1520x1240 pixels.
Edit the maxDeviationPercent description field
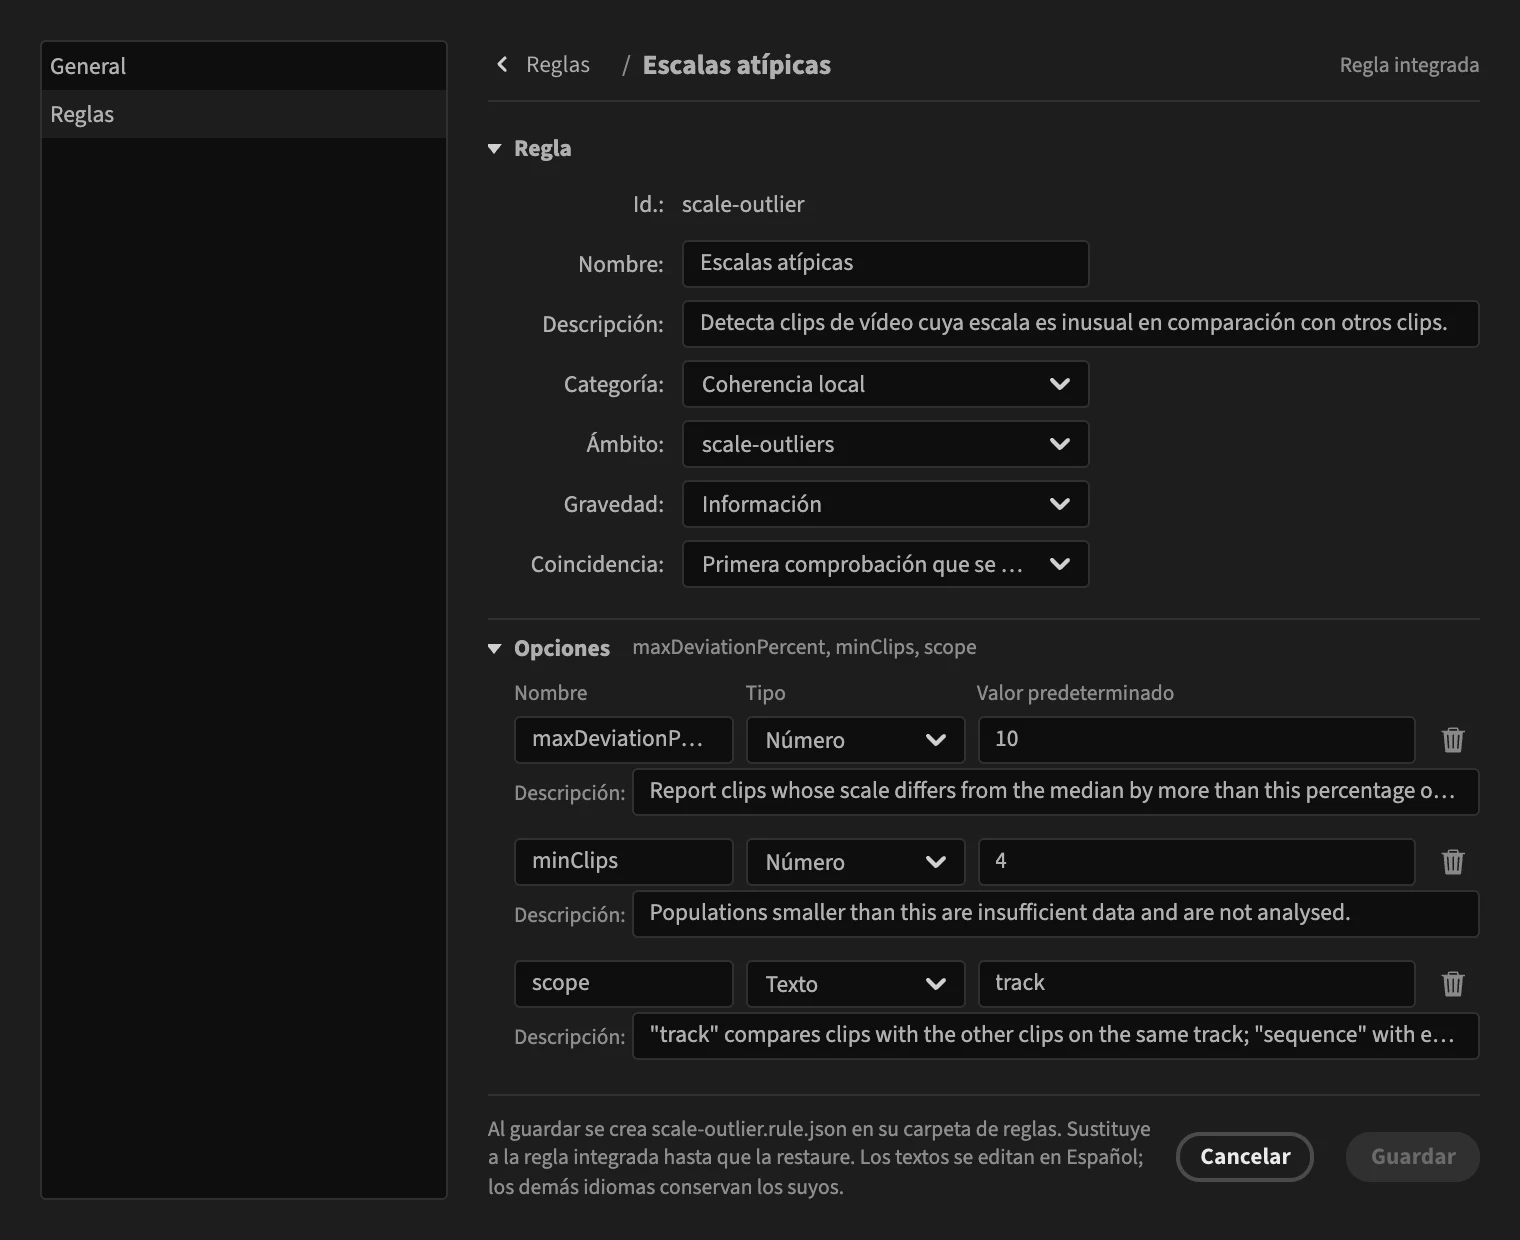click(x=1055, y=792)
